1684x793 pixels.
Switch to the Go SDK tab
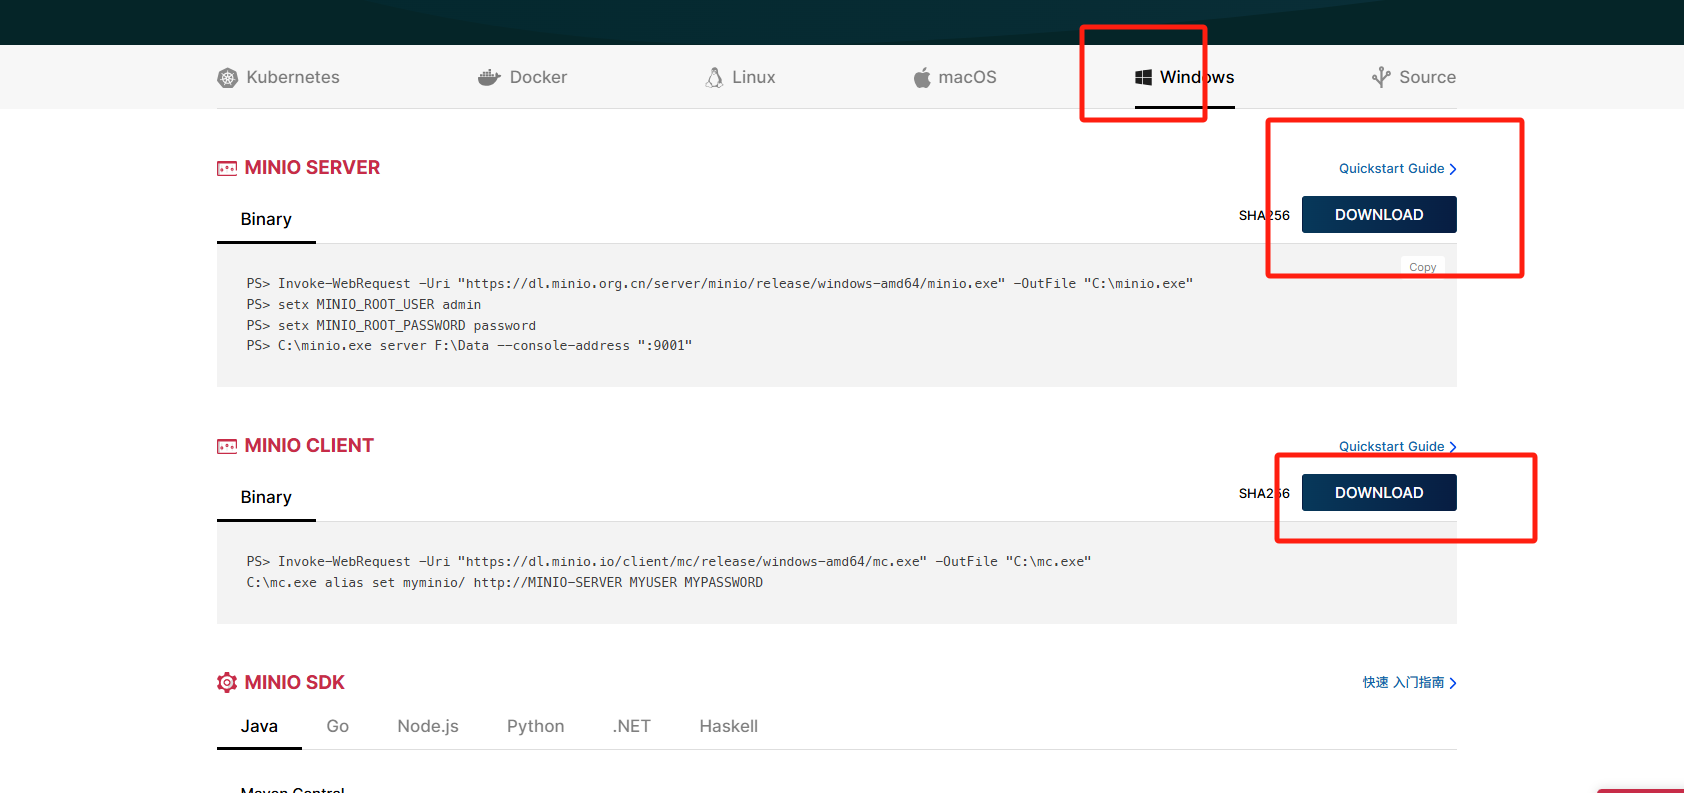click(338, 726)
